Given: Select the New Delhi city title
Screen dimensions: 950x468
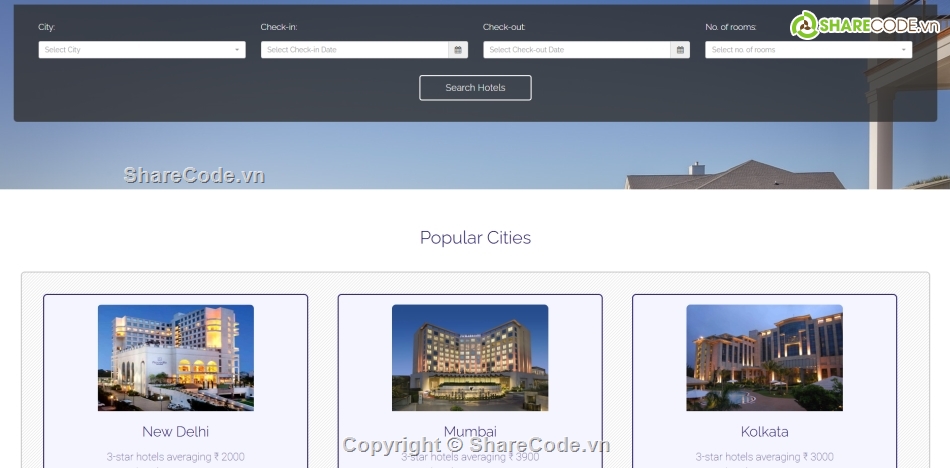Looking at the screenshot, I should tap(176, 432).
